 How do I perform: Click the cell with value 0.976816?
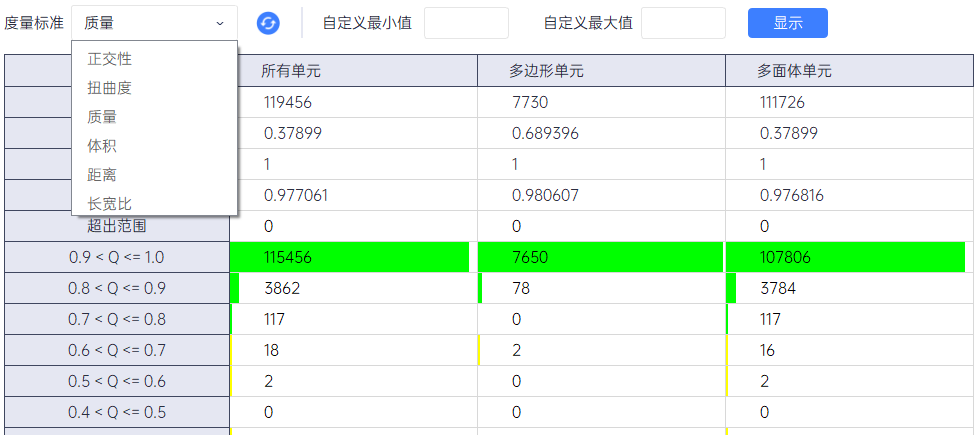[851, 196]
